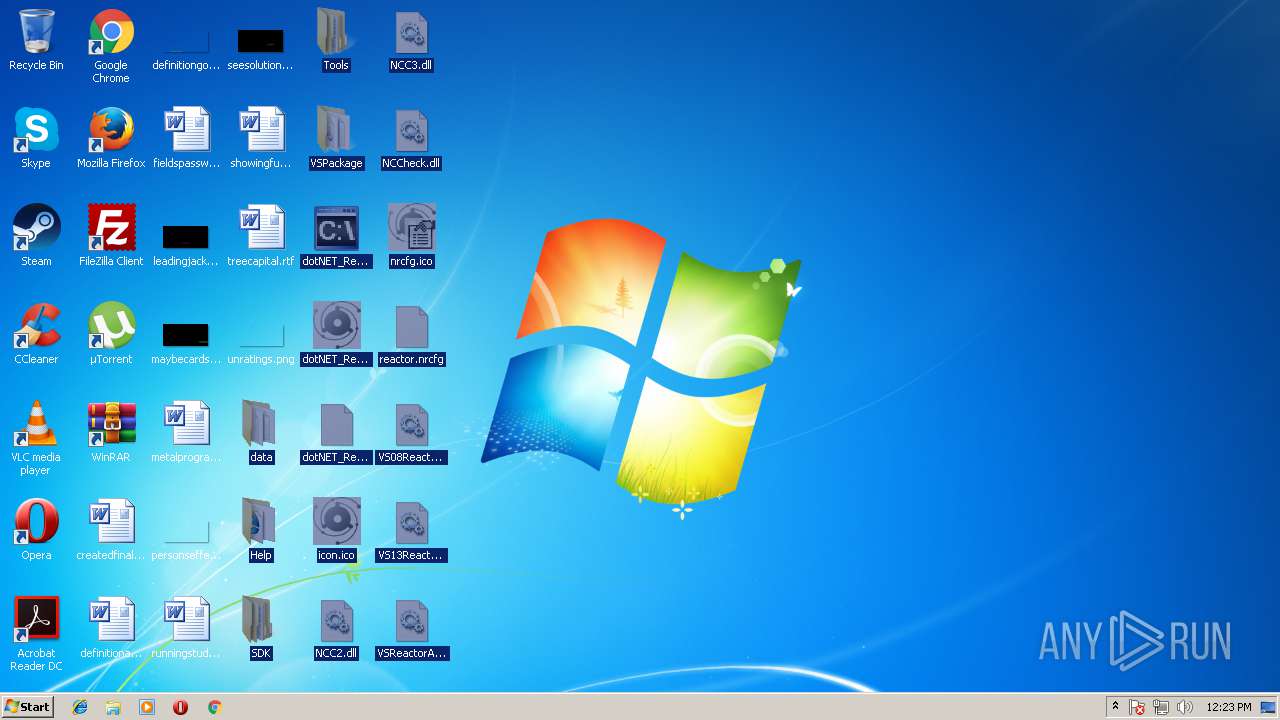Click the Skype desktop shortcut
Screen dimensions: 1280x720
pos(36,139)
